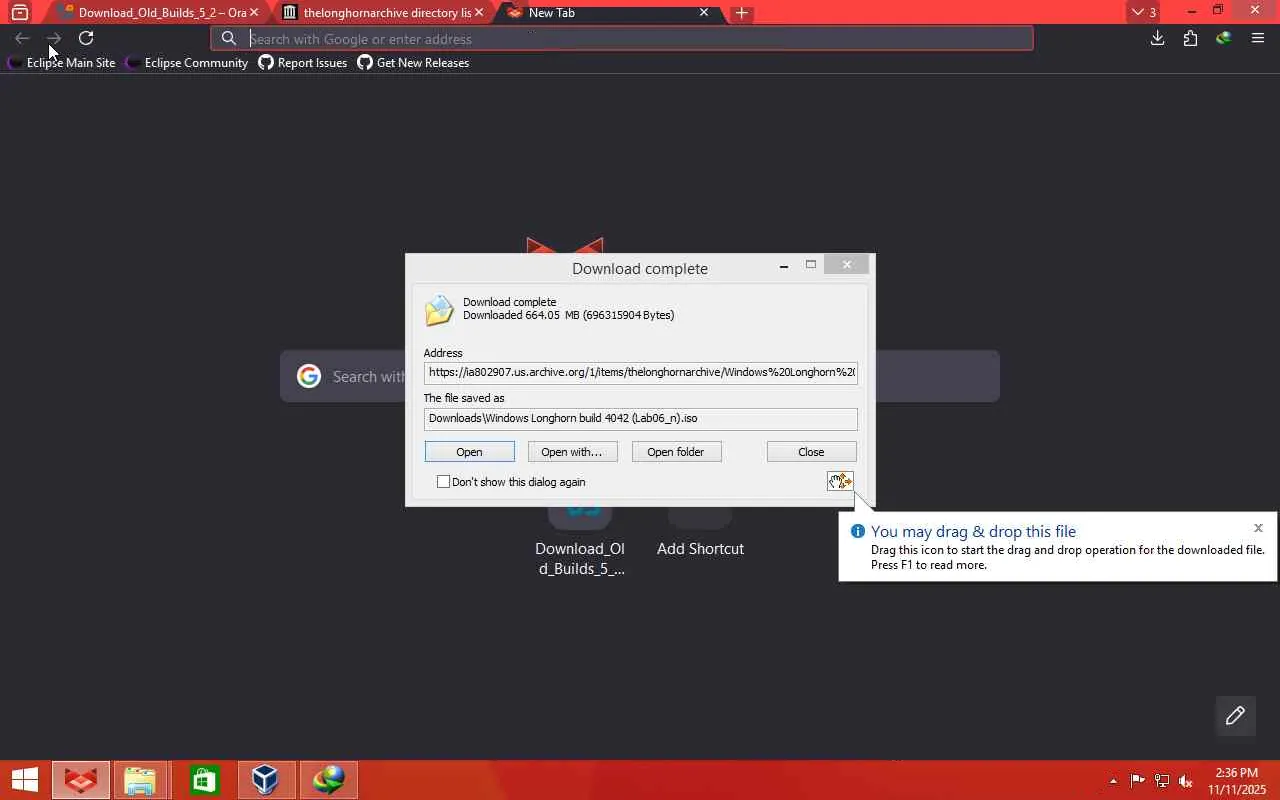Click the drag-and-drop file icon in dialog
This screenshot has height=800, width=1280.
(x=840, y=482)
